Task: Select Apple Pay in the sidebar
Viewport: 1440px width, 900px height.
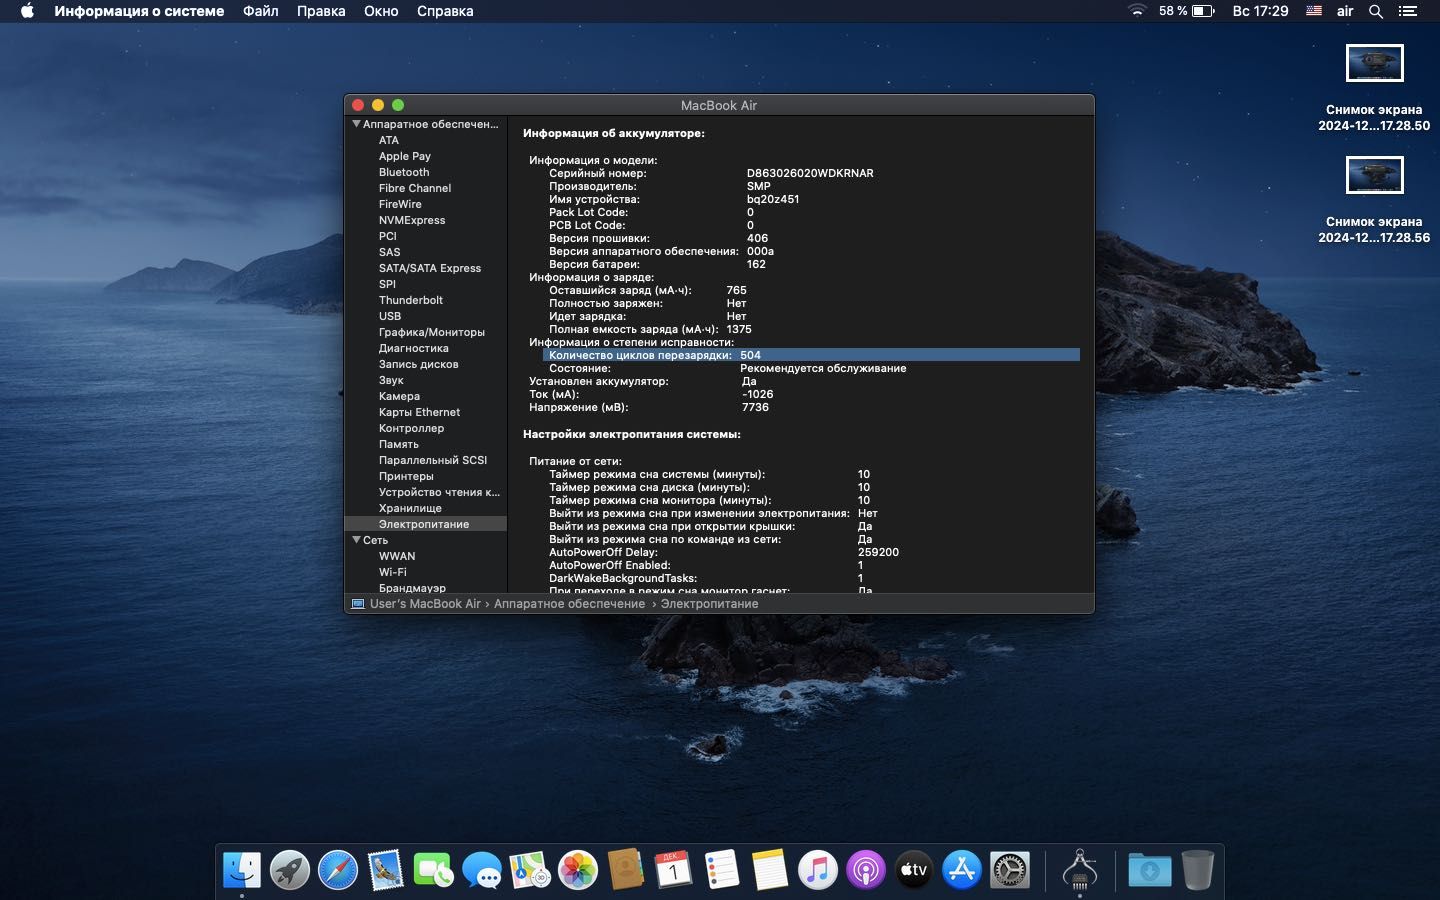Action: coord(405,156)
